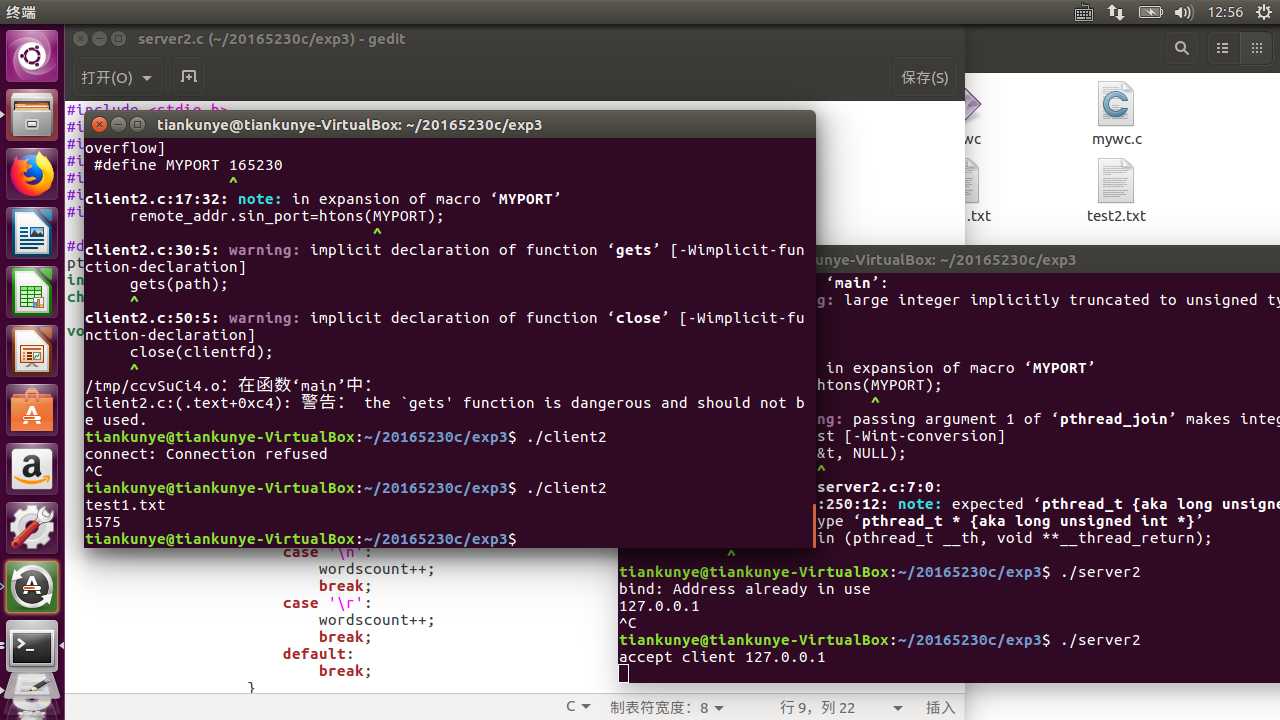
Task: Open the sound volume indicator
Action: click(1184, 13)
